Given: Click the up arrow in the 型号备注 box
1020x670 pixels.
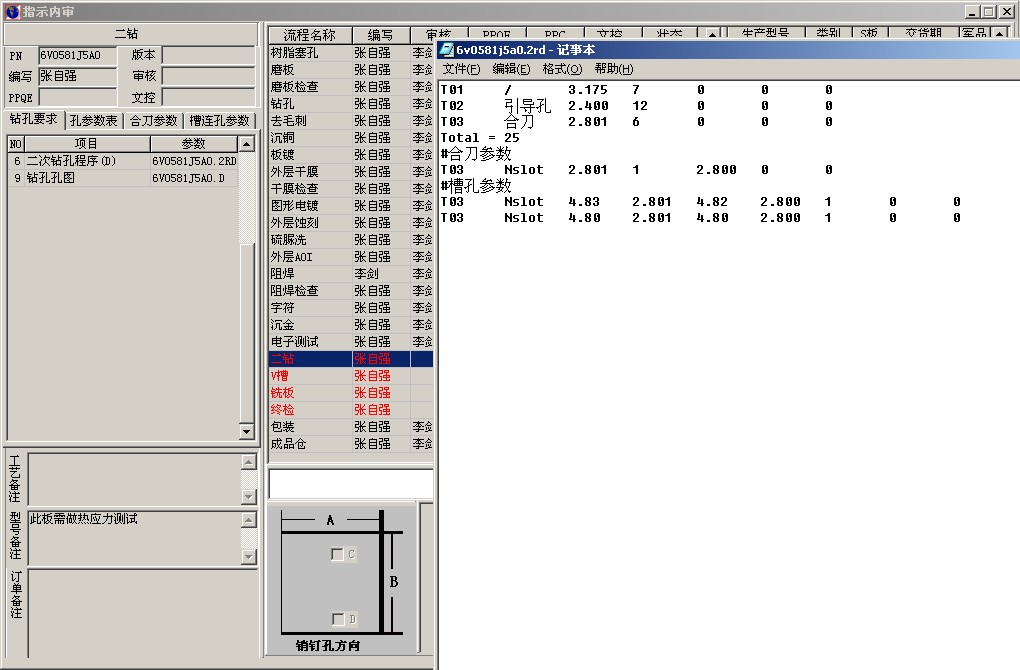Looking at the screenshot, I should [248, 520].
